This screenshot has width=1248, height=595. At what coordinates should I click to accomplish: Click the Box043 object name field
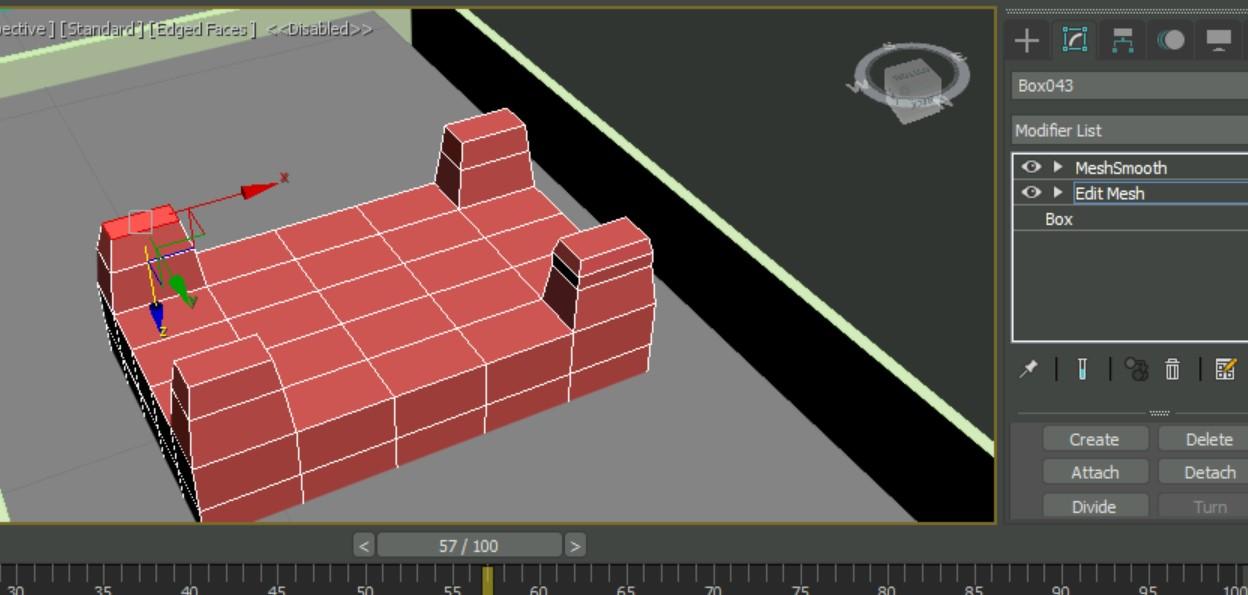[x=1130, y=85]
